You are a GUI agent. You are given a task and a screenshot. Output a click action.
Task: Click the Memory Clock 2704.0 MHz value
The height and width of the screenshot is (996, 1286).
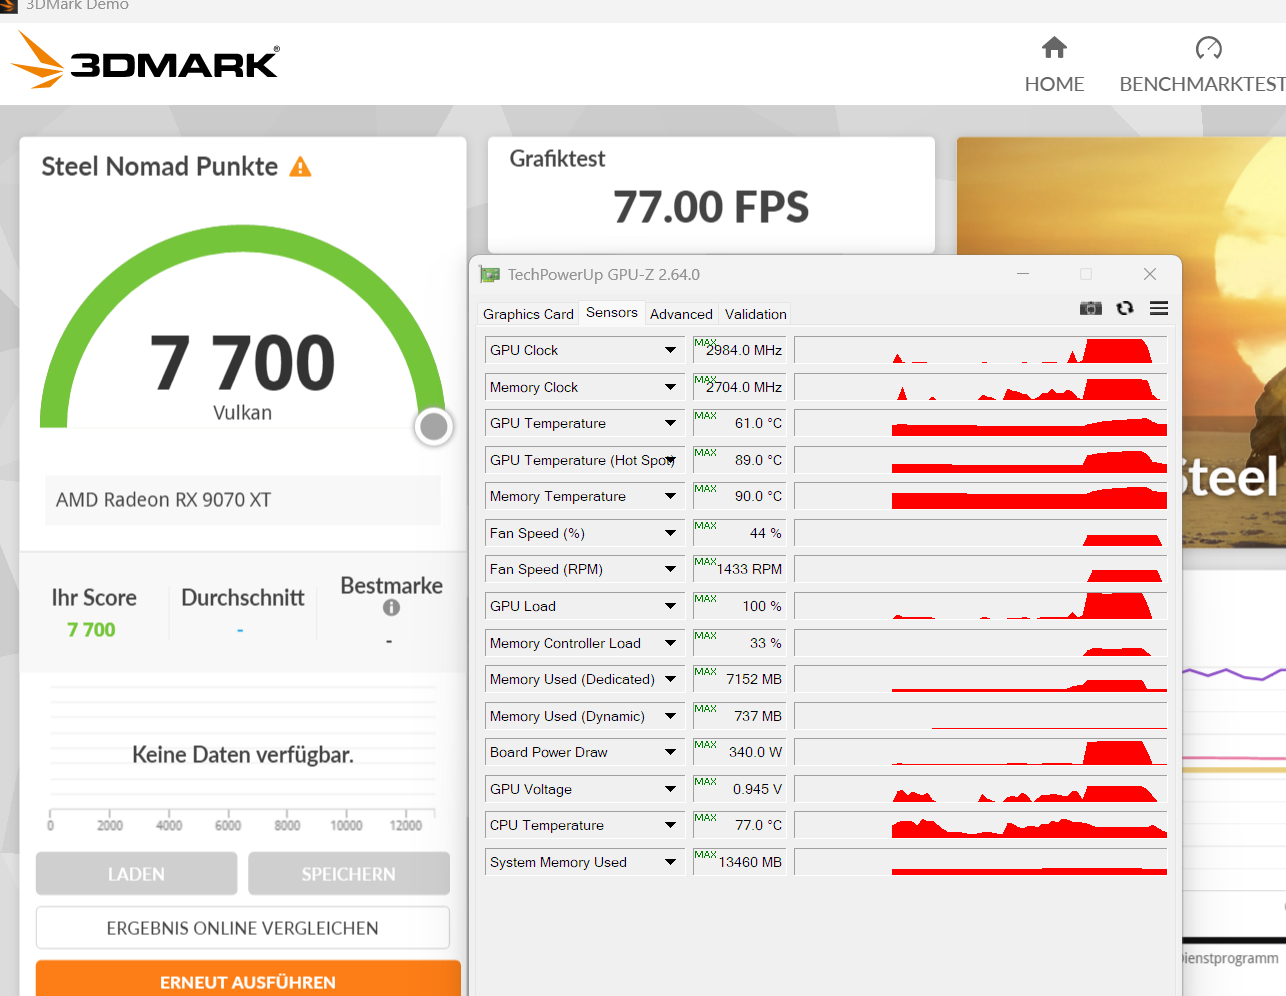(x=739, y=387)
